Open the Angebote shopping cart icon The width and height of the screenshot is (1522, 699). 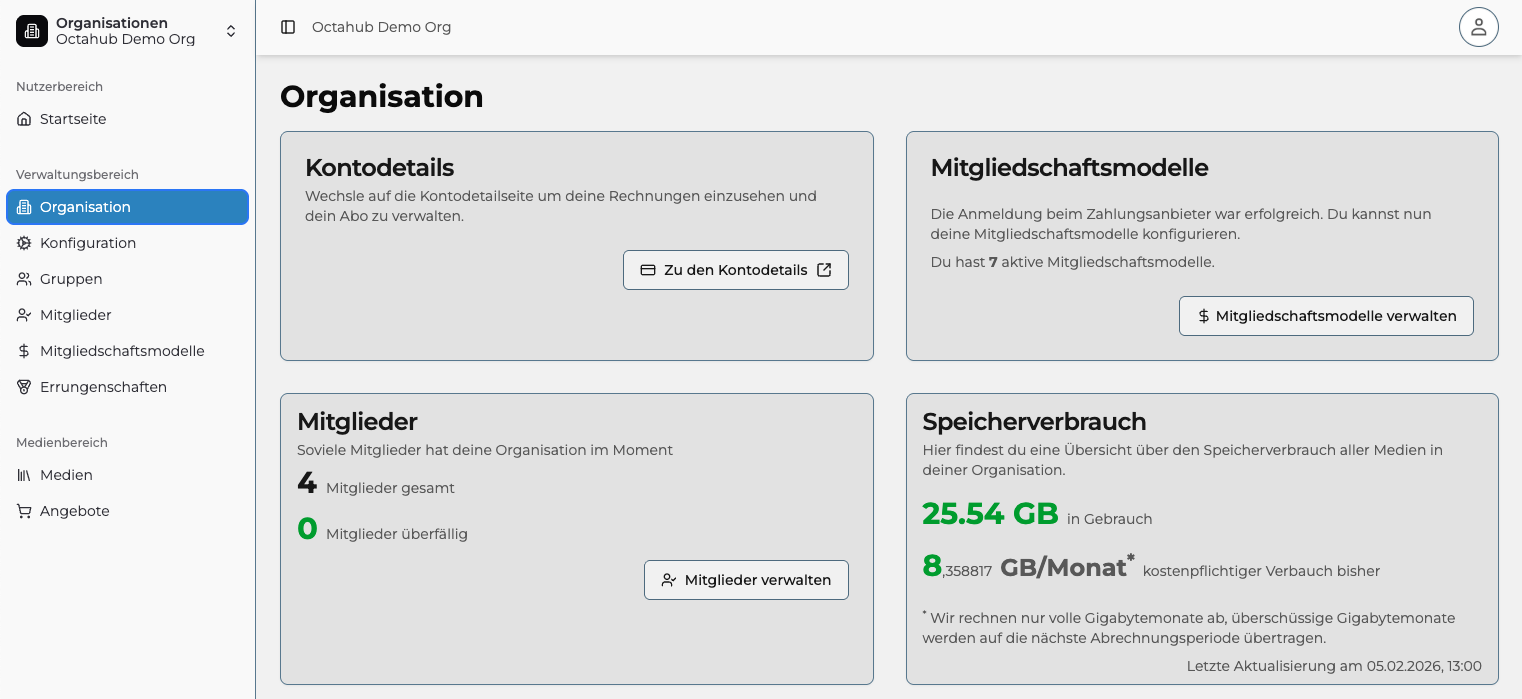click(x=23, y=511)
